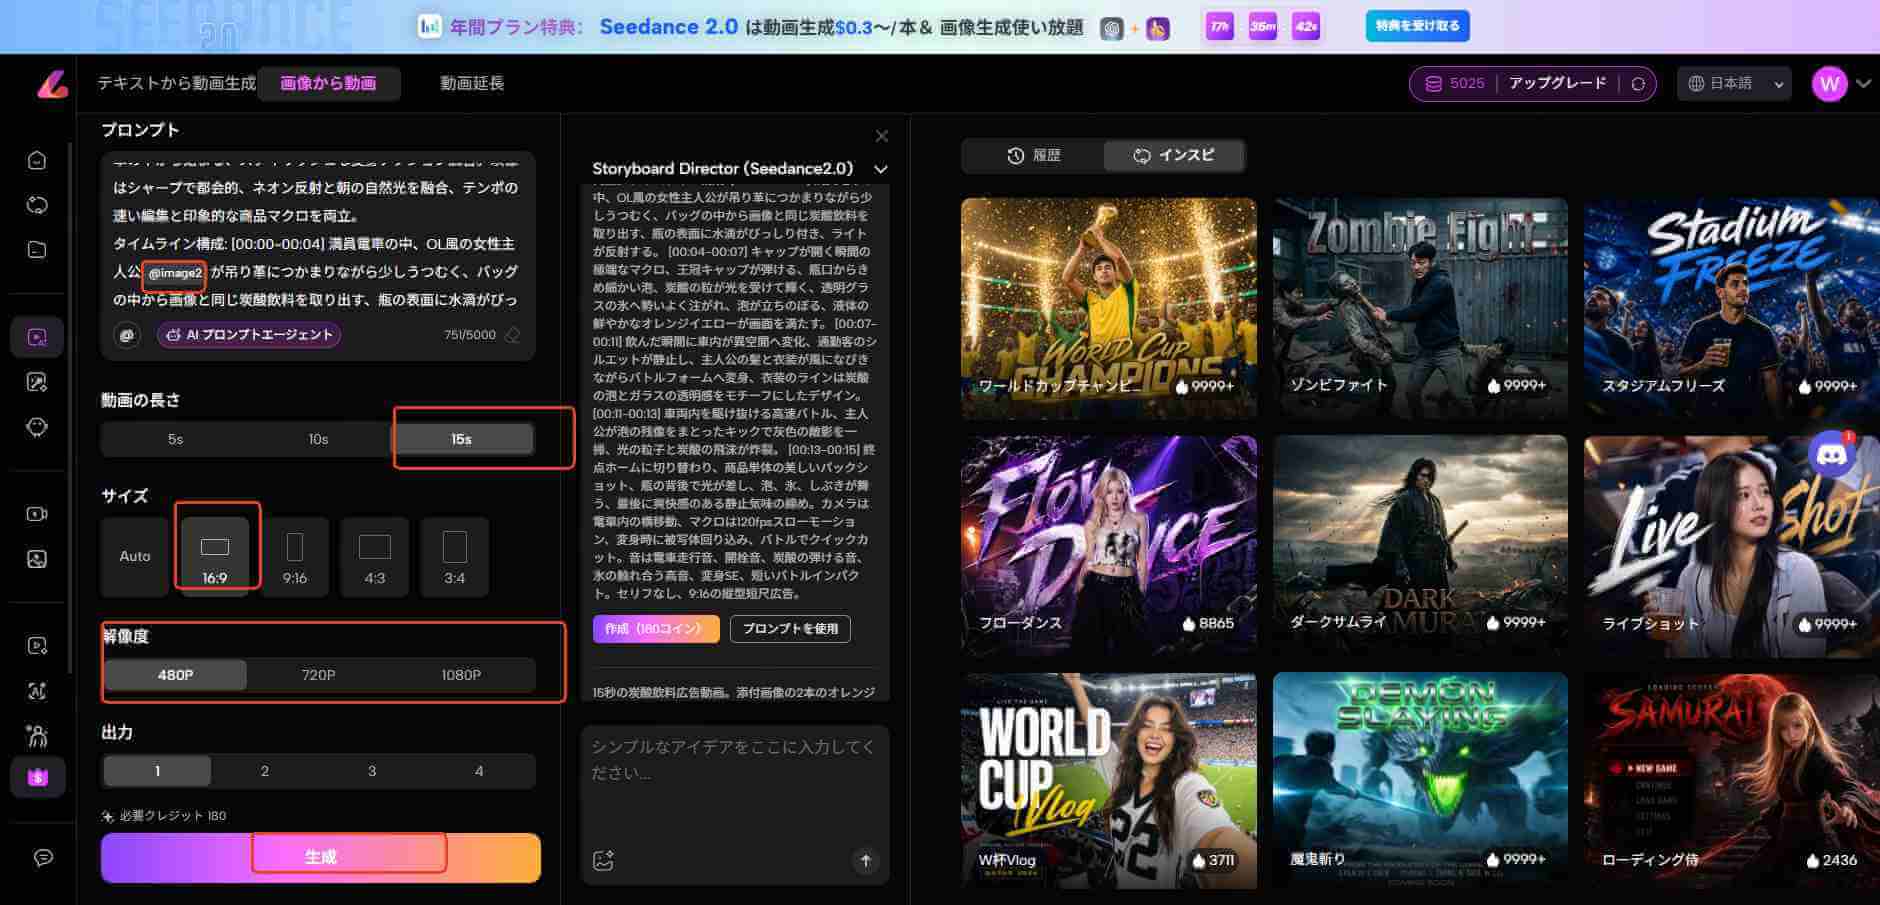Open the Discord floating icon
Screen dimensions: 1880x905
click(x=1832, y=455)
